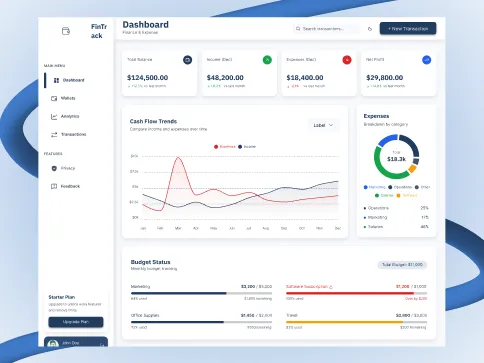This screenshot has width=484, height=363.
Task: Open the Privacy feature page
Action: click(x=68, y=168)
